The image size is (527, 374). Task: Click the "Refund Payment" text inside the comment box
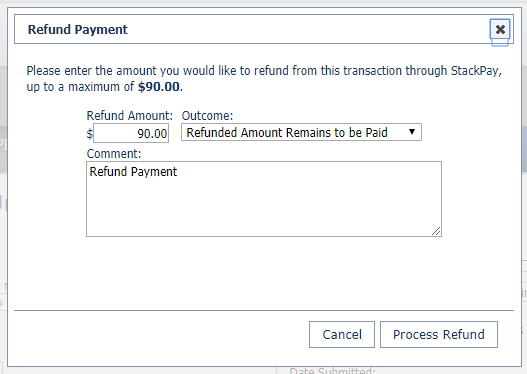point(133,172)
